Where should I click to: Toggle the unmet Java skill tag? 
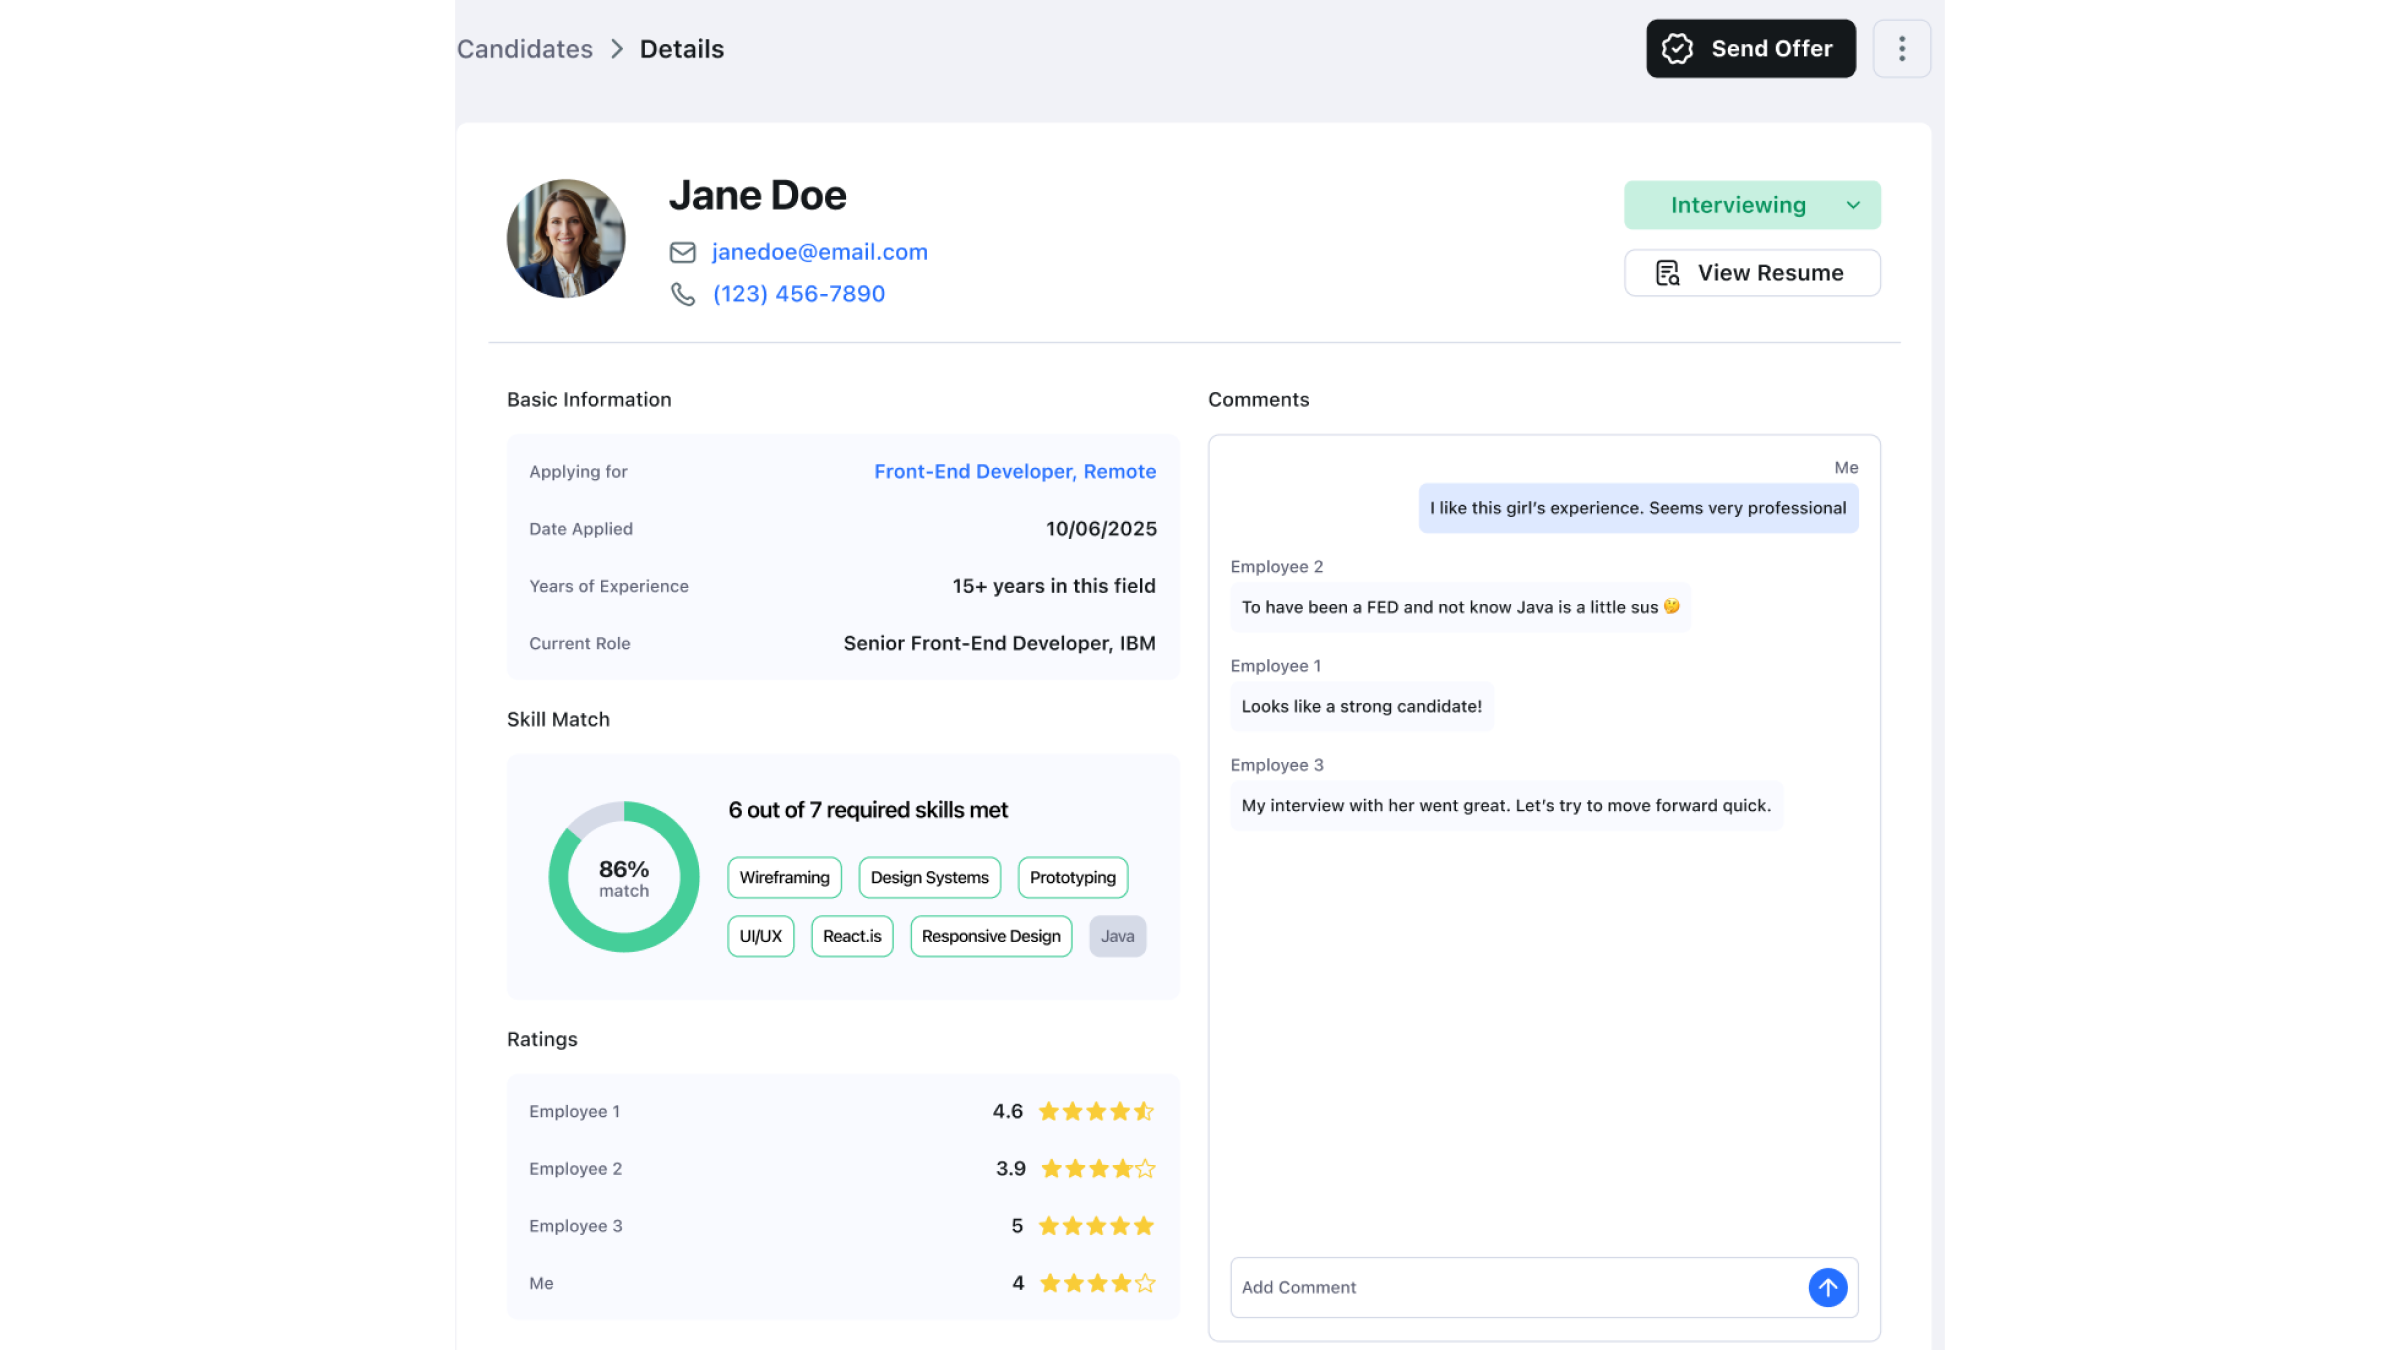click(1117, 936)
